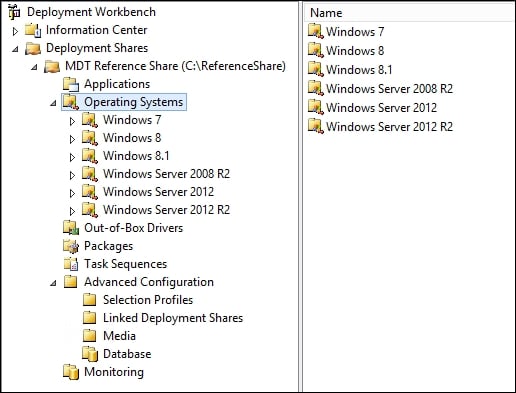
Task: Select the Deployment Shares label
Action: [x=97, y=48]
